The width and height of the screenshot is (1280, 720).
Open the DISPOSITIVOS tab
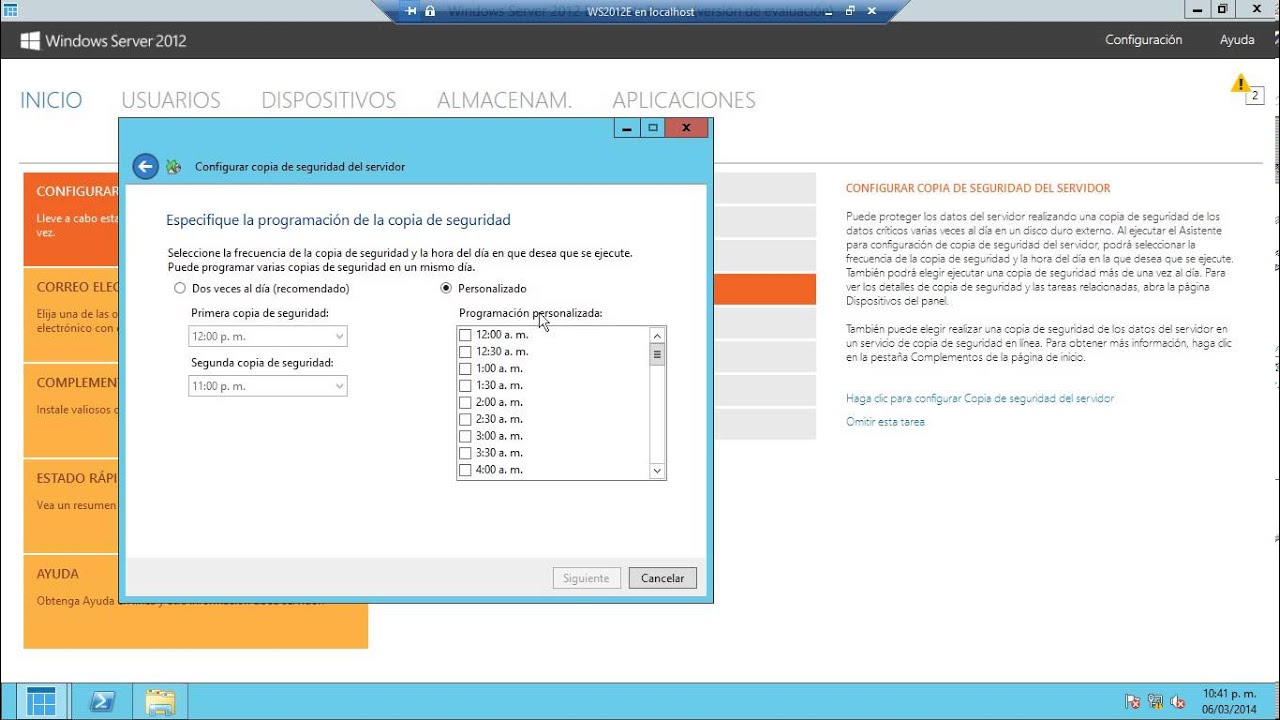click(x=329, y=100)
